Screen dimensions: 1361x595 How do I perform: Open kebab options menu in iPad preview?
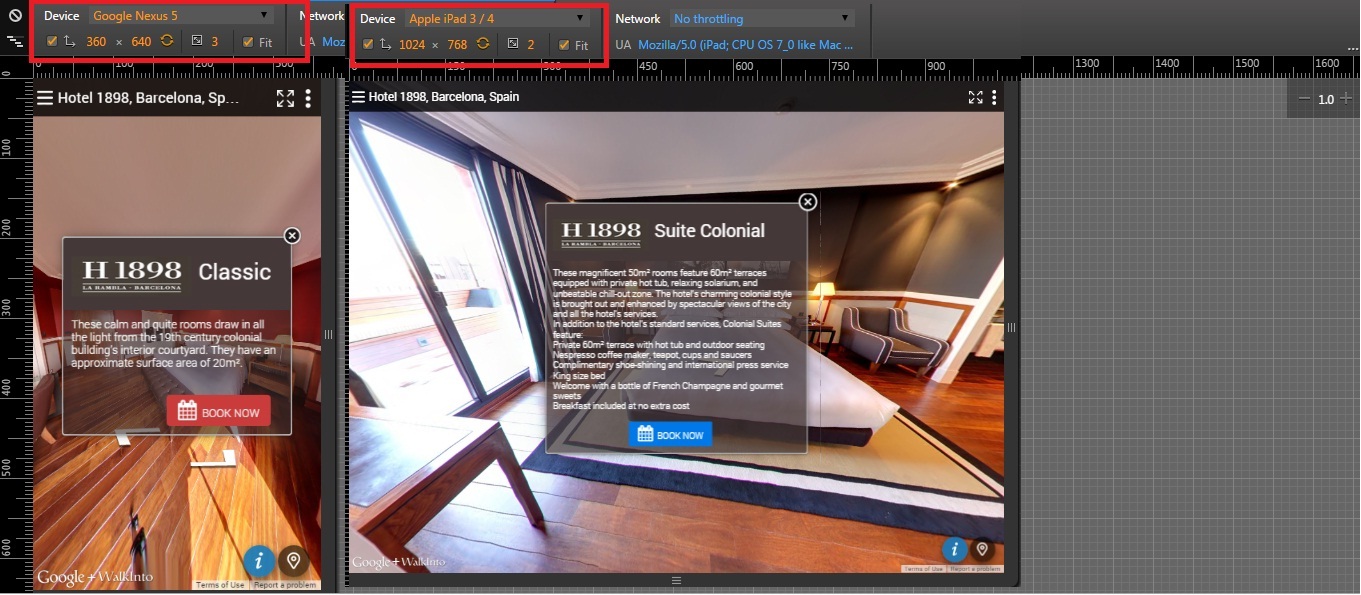coord(994,97)
